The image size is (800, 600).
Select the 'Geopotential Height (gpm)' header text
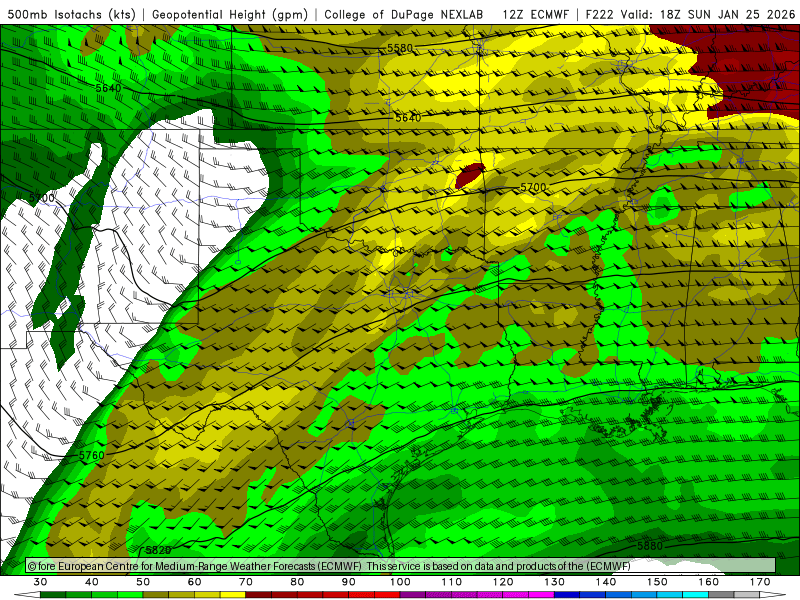pos(230,14)
